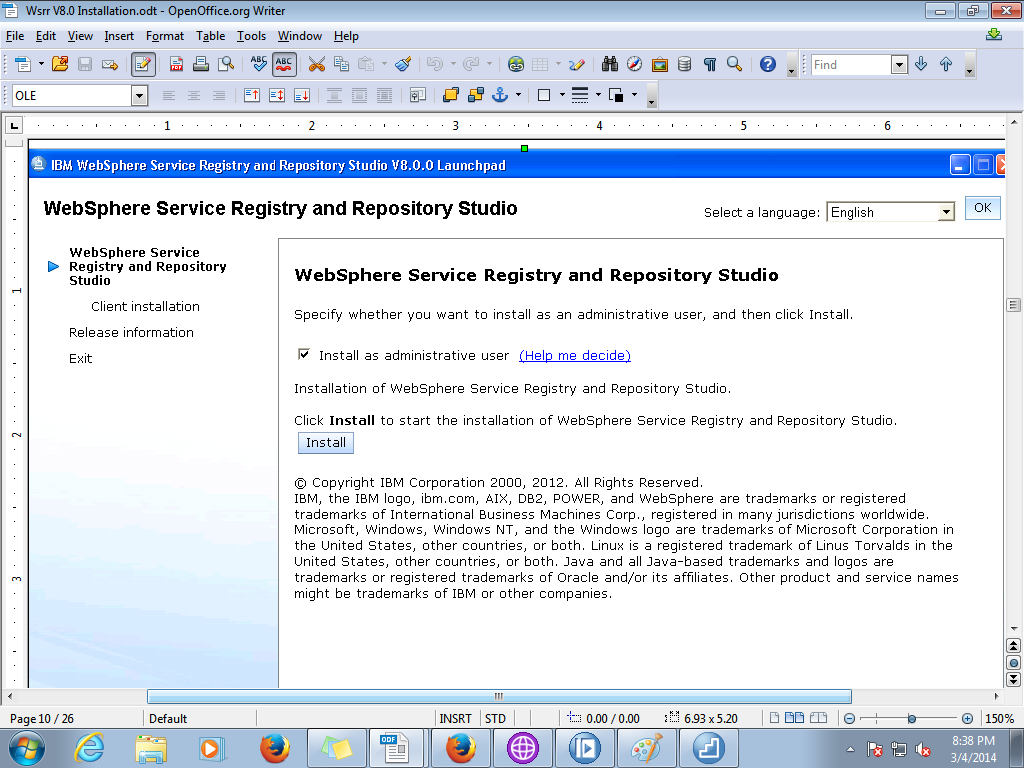Click the Document as E-mail icon

click(x=110, y=64)
